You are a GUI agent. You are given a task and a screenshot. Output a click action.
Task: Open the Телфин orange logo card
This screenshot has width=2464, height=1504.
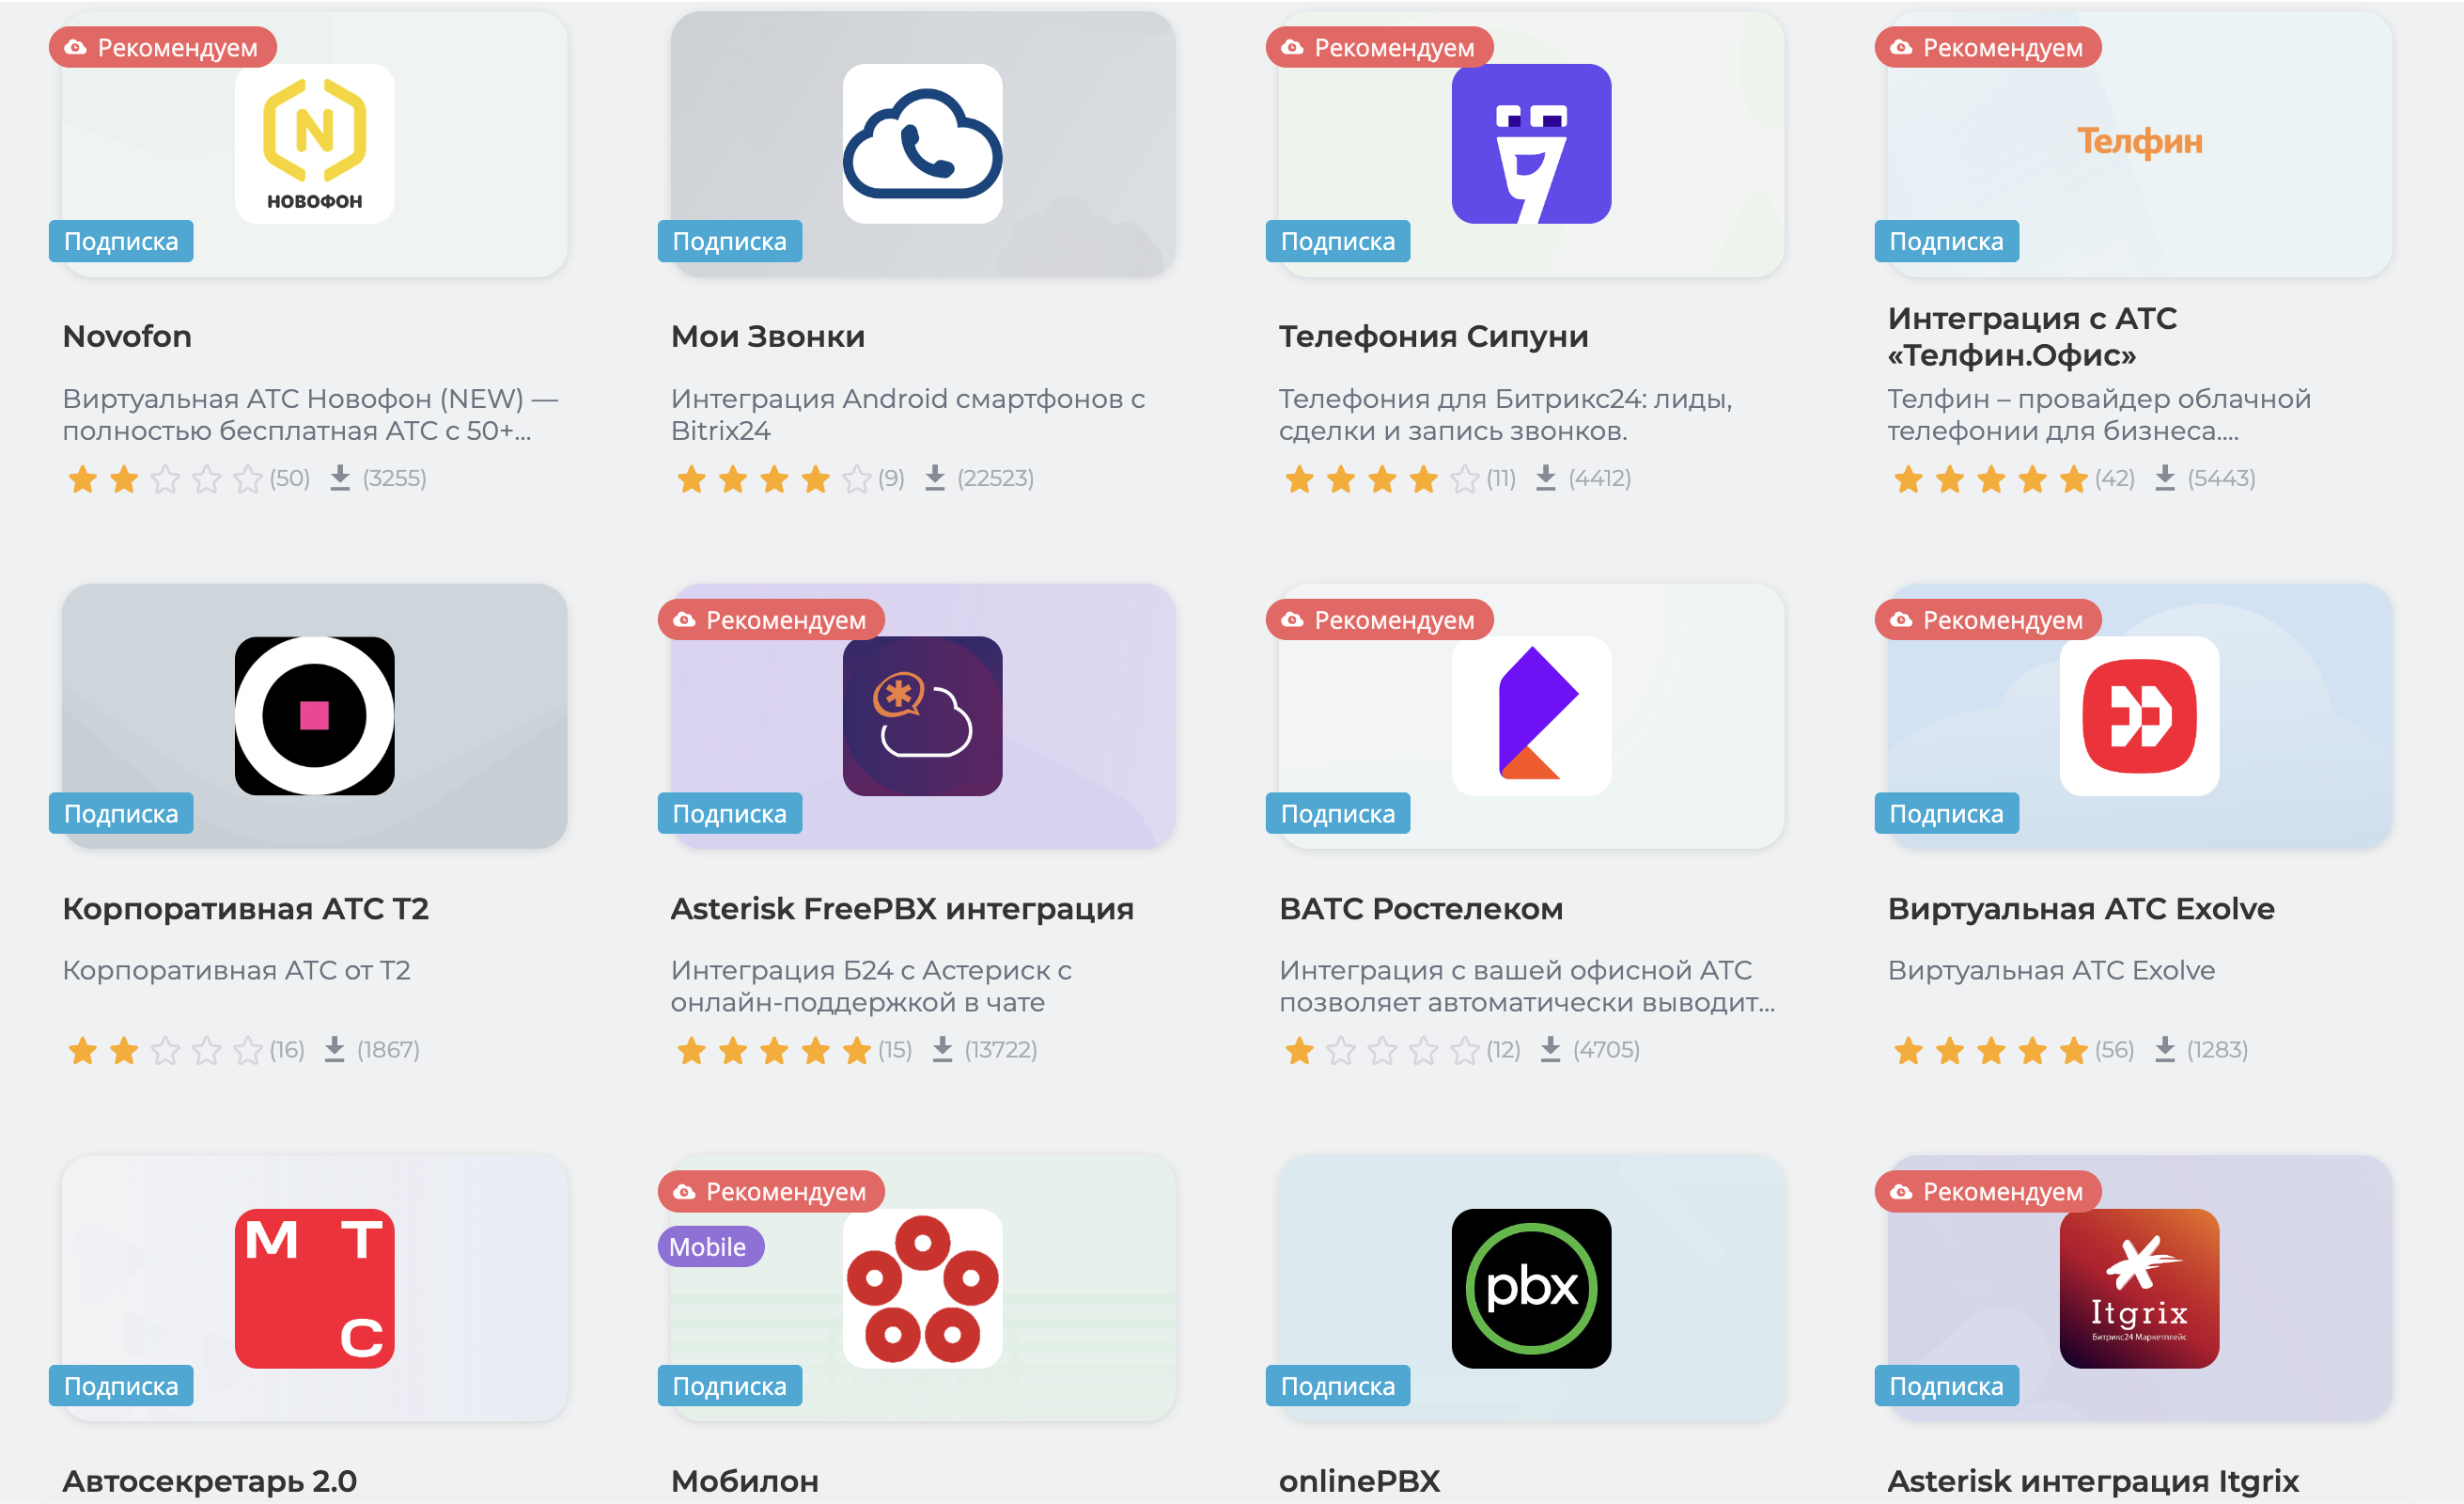point(2139,143)
